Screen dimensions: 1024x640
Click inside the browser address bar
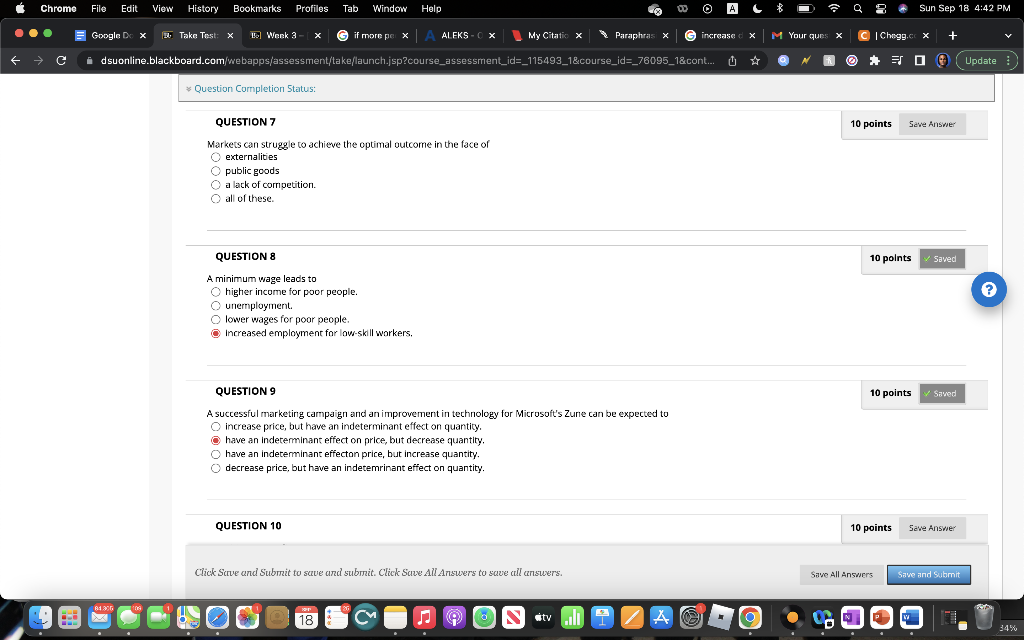coord(400,60)
